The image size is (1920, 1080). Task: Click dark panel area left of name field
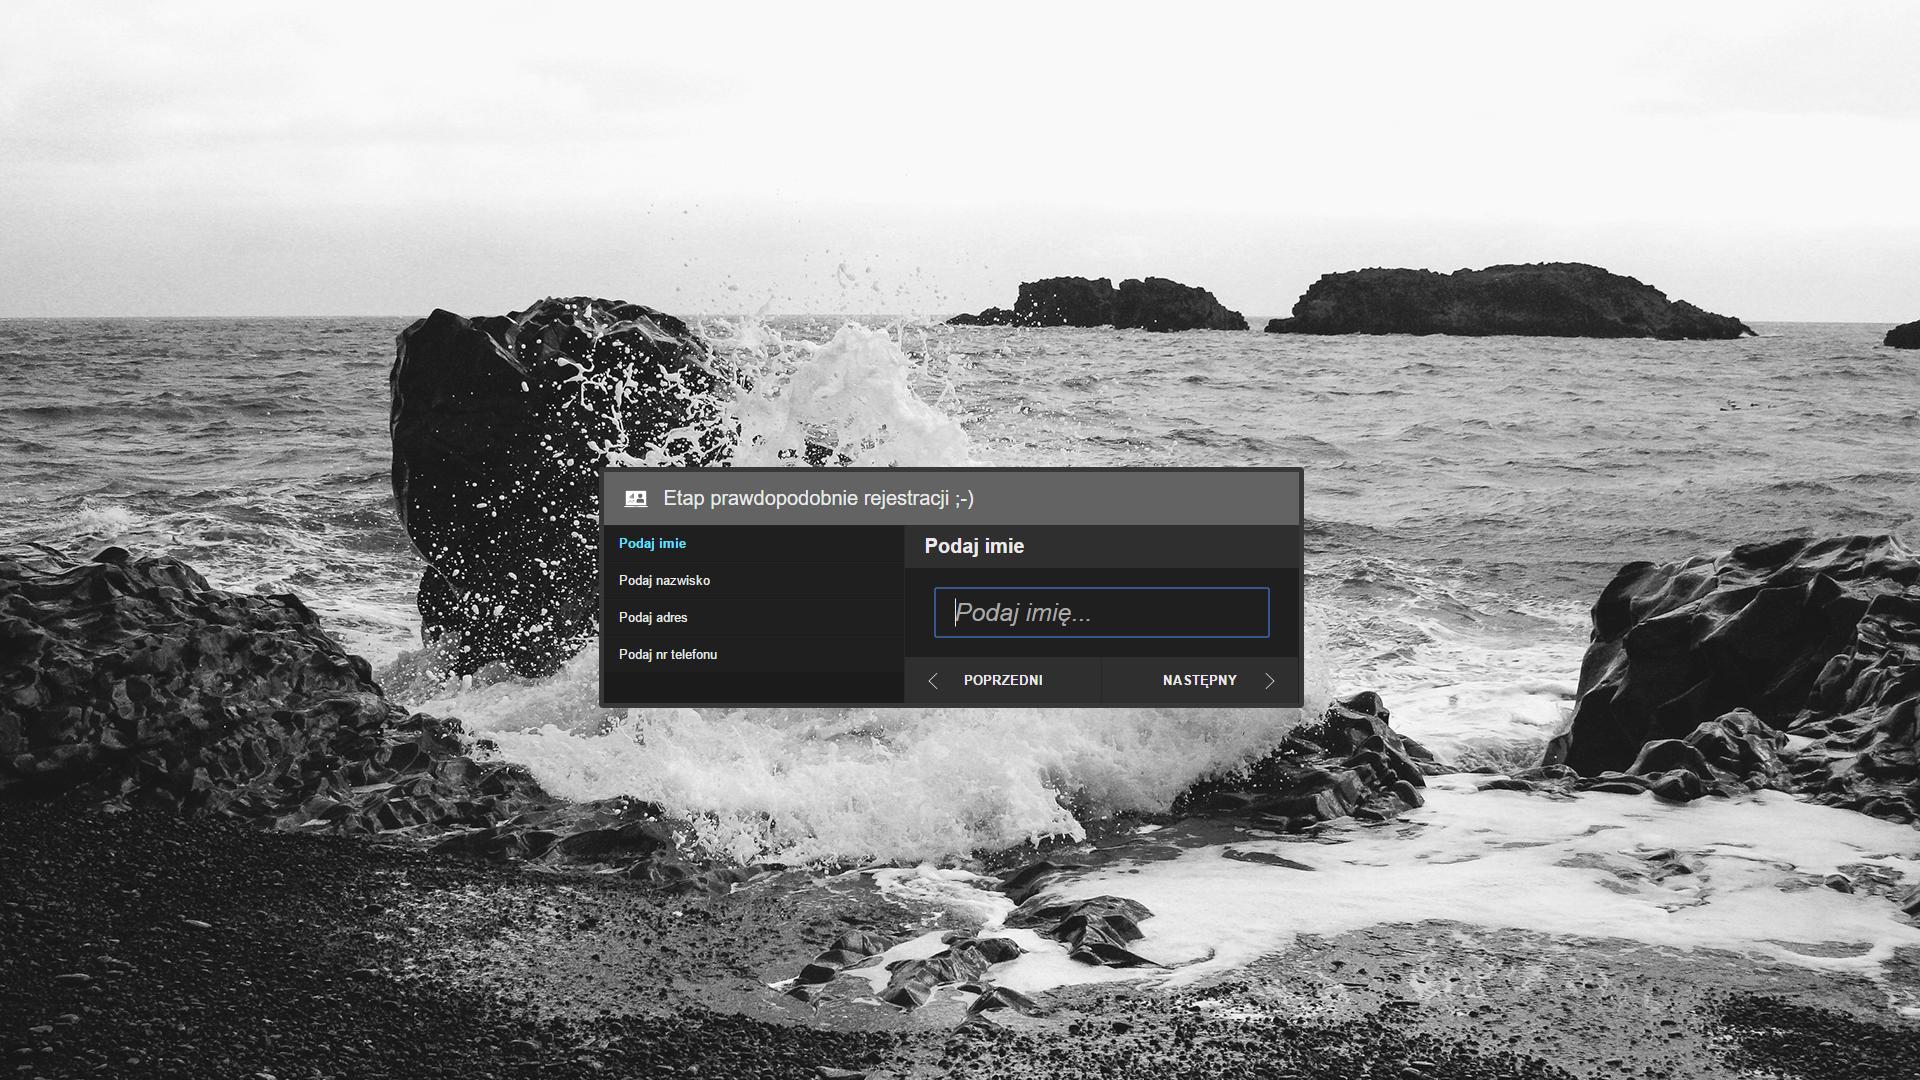click(919, 613)
